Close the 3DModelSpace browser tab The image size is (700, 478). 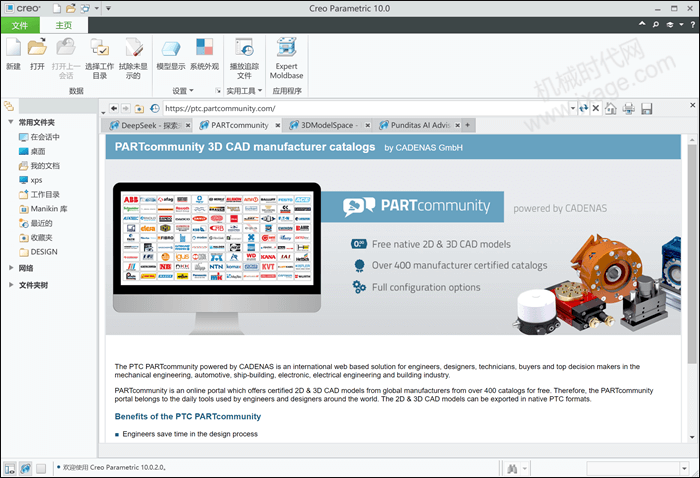[x=367, y=125]
